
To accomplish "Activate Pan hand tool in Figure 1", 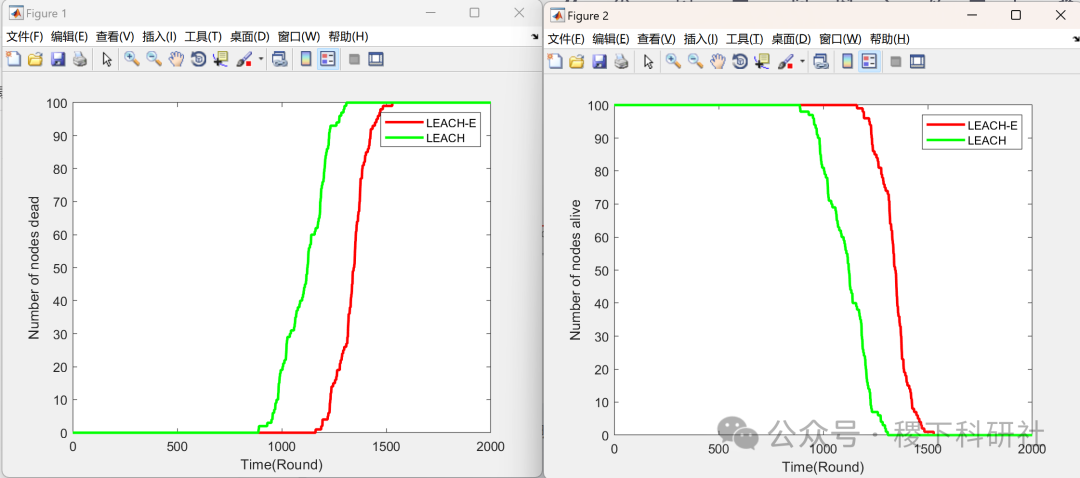I will (176, 59).
